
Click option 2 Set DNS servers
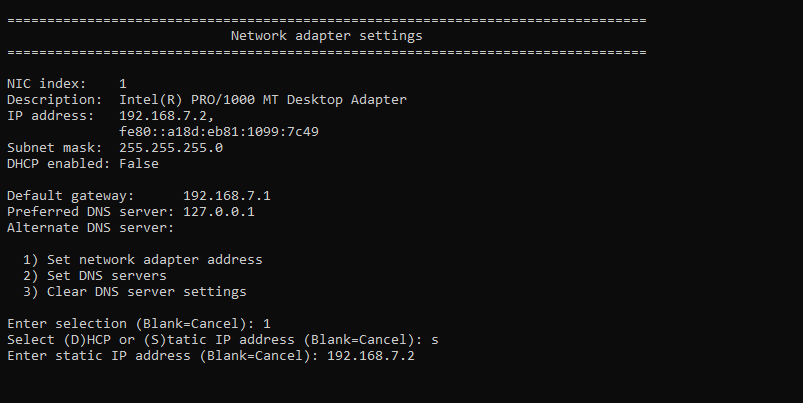95,275
